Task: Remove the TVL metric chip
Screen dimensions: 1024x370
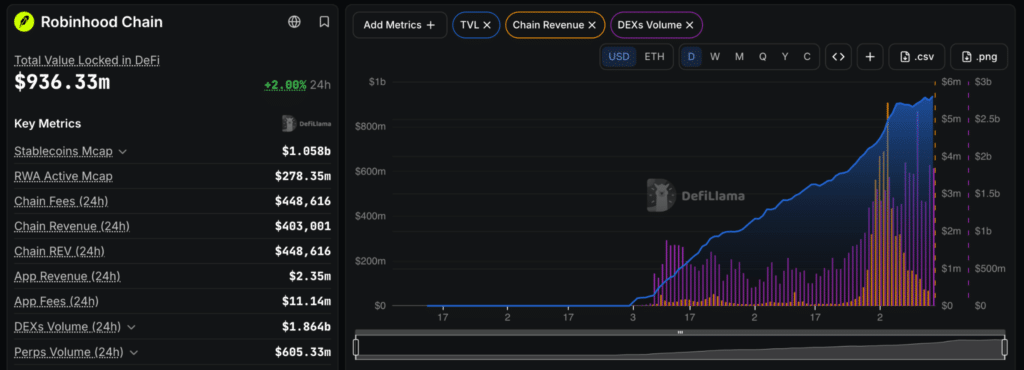Action: [487, 25]
